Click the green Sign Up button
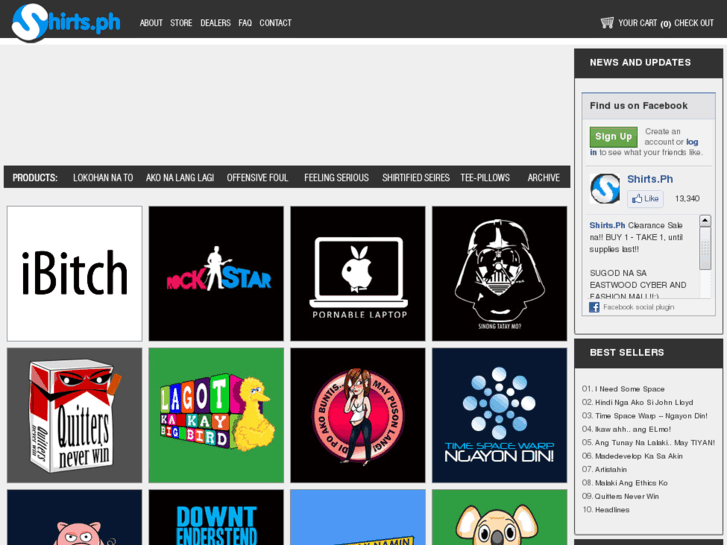 (613, 136)
